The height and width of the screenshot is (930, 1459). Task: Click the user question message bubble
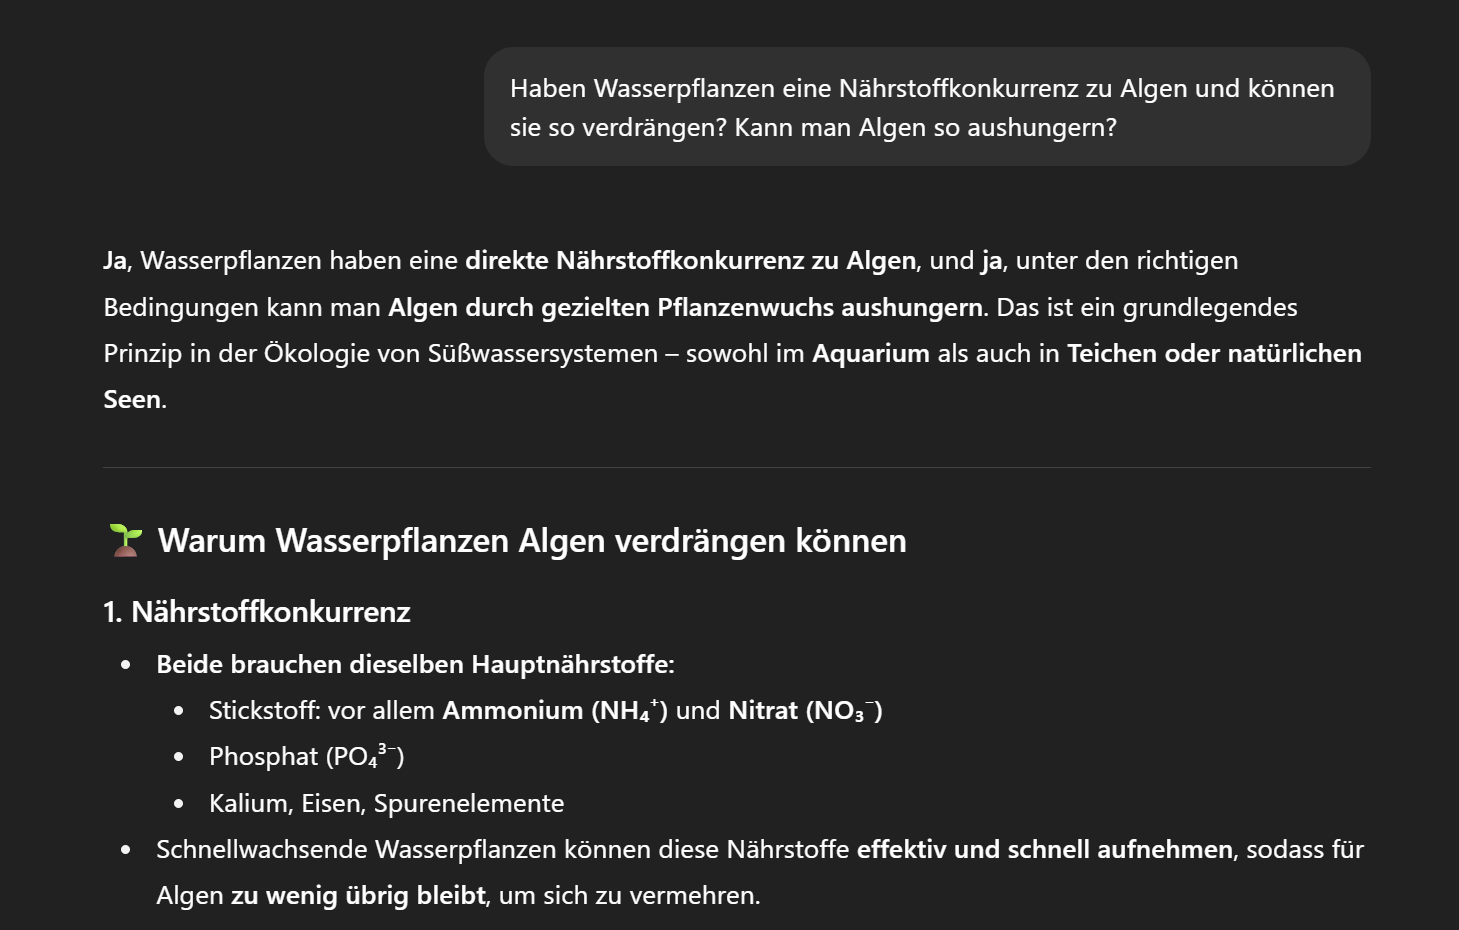click(x=927, y=107)
